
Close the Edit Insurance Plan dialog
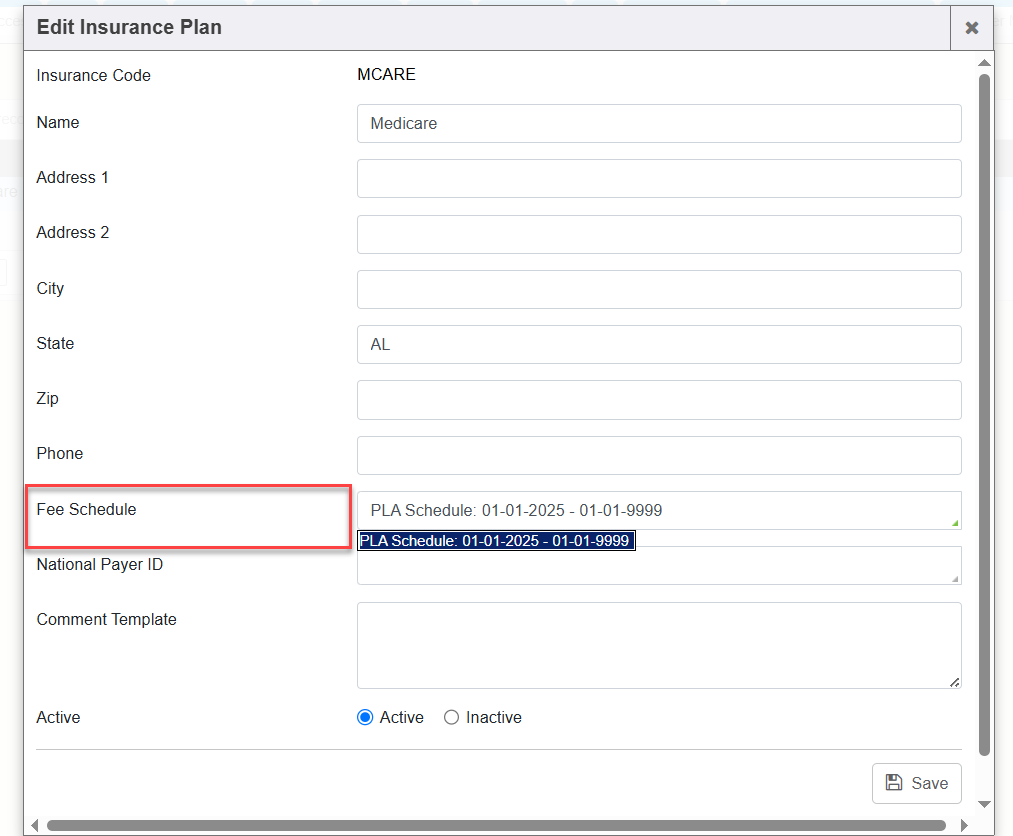tap(971, 28)
